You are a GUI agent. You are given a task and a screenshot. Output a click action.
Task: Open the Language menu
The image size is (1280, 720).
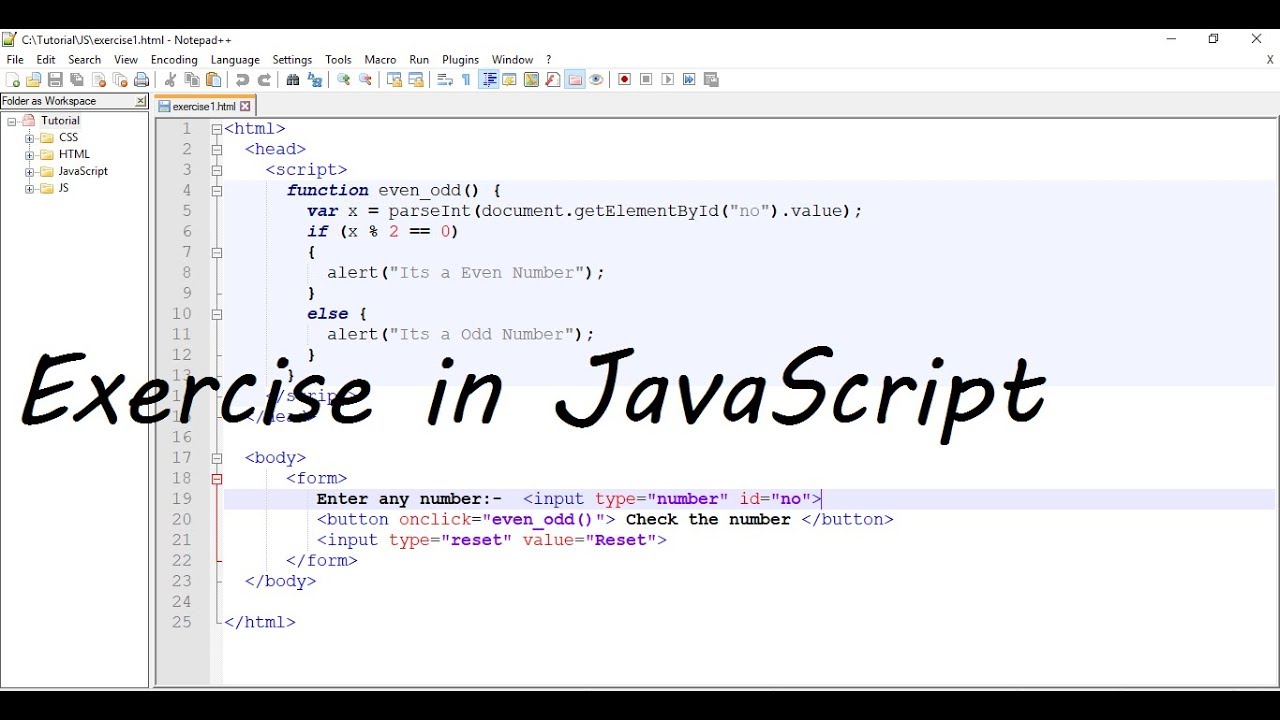[x=235, y=60]
